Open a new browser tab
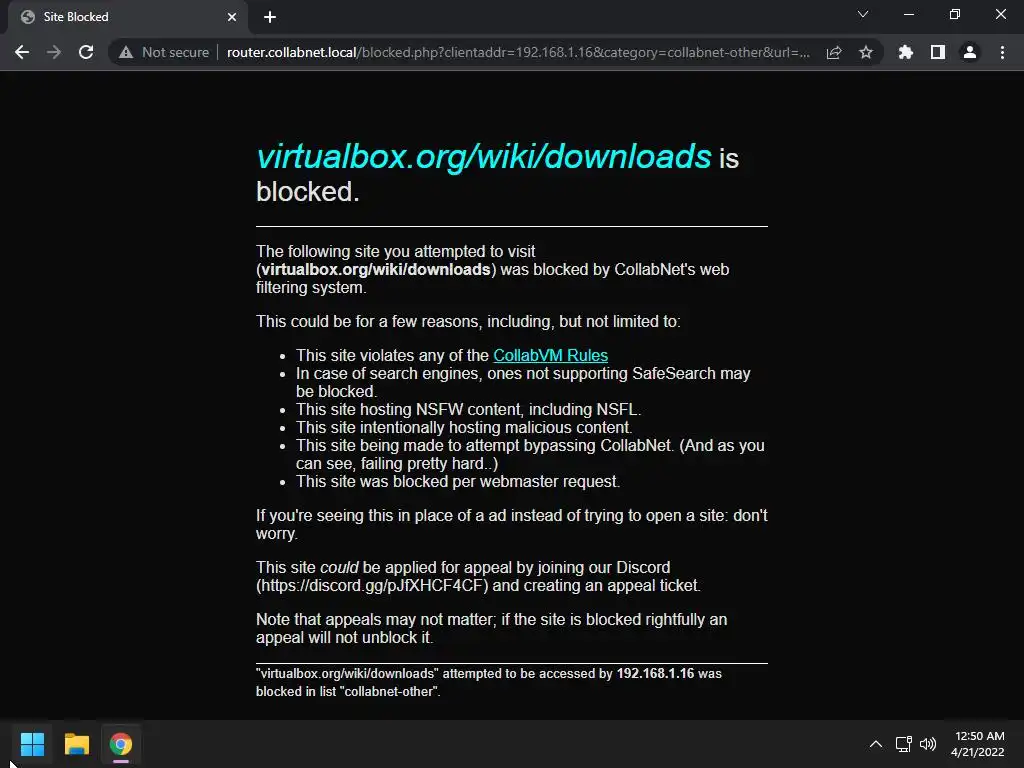Viewport: 1024px width, 768px height. (270, 17)
